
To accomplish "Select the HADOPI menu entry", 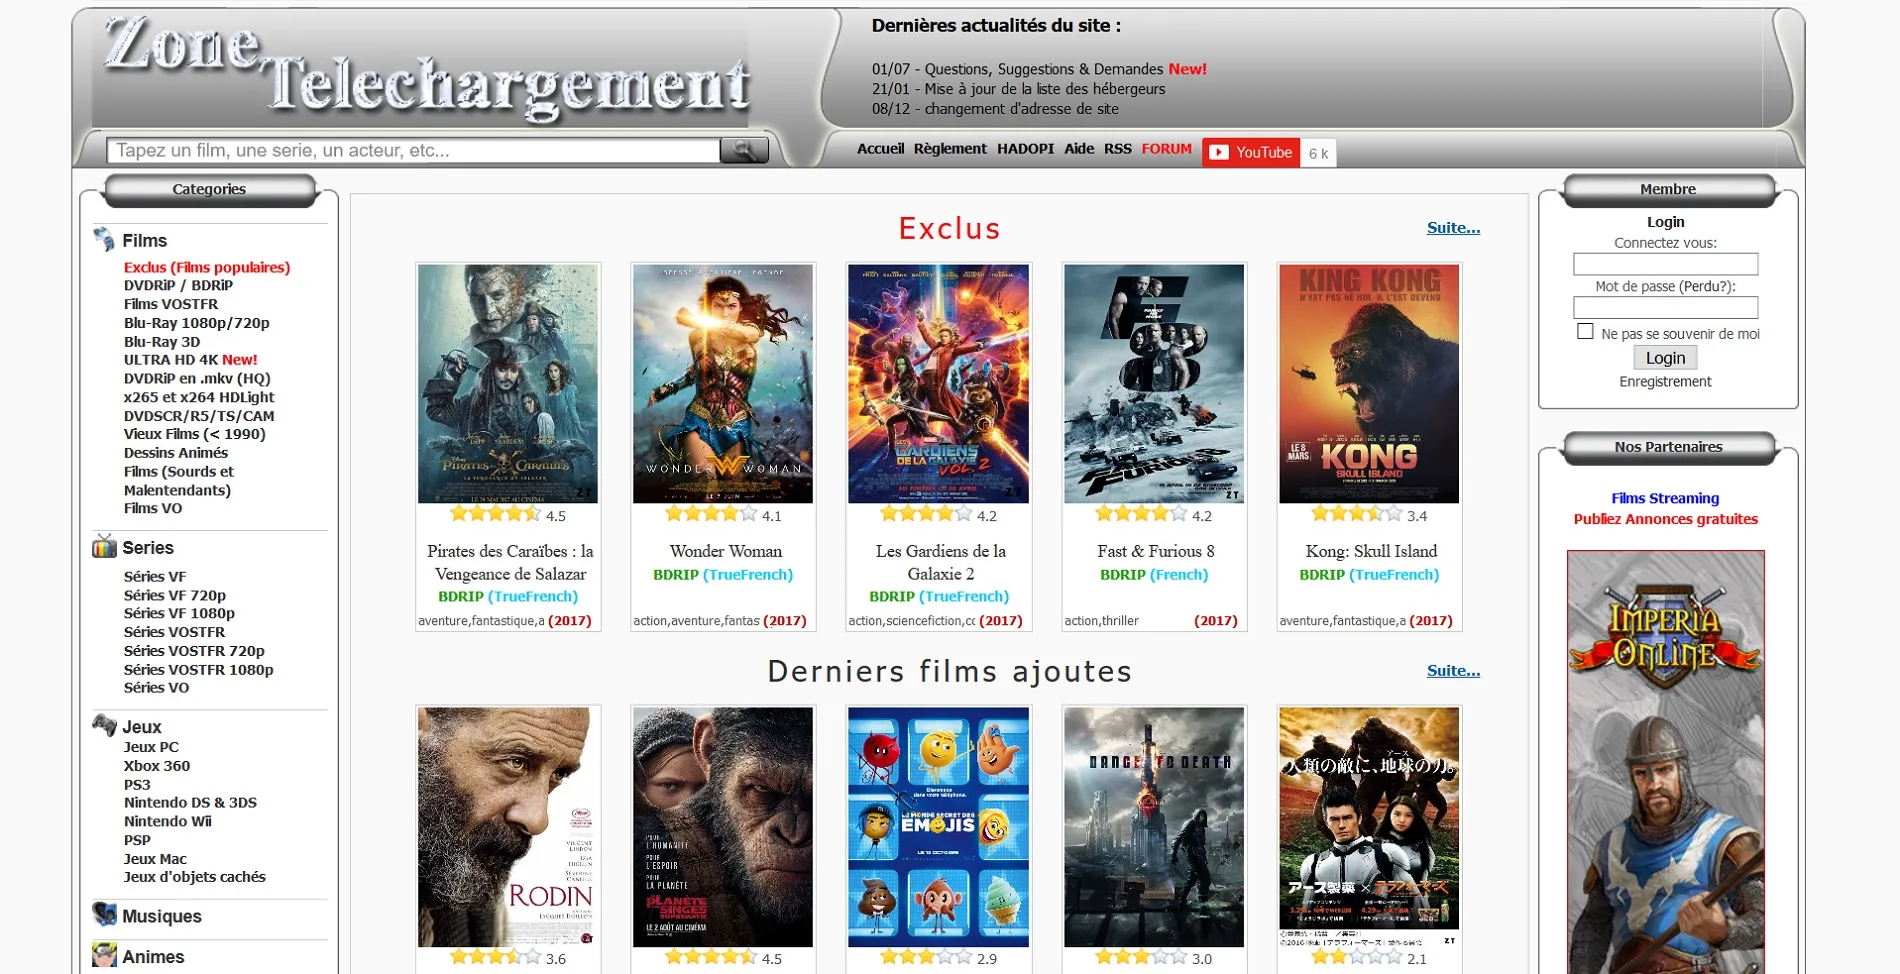I will (x=1025, y=148).
